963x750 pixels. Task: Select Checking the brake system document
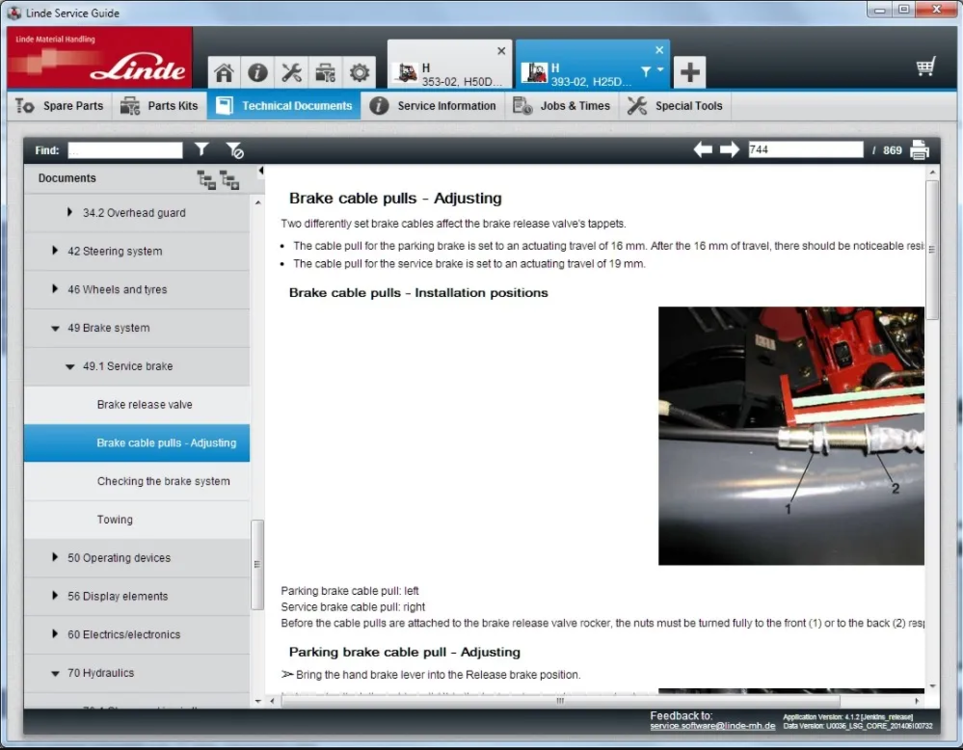163,481
